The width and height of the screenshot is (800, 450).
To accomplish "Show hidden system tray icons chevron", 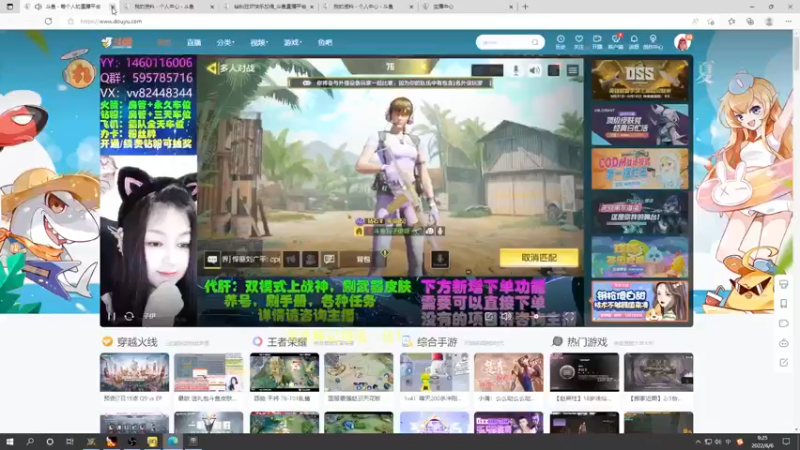I will click(697, 441).
